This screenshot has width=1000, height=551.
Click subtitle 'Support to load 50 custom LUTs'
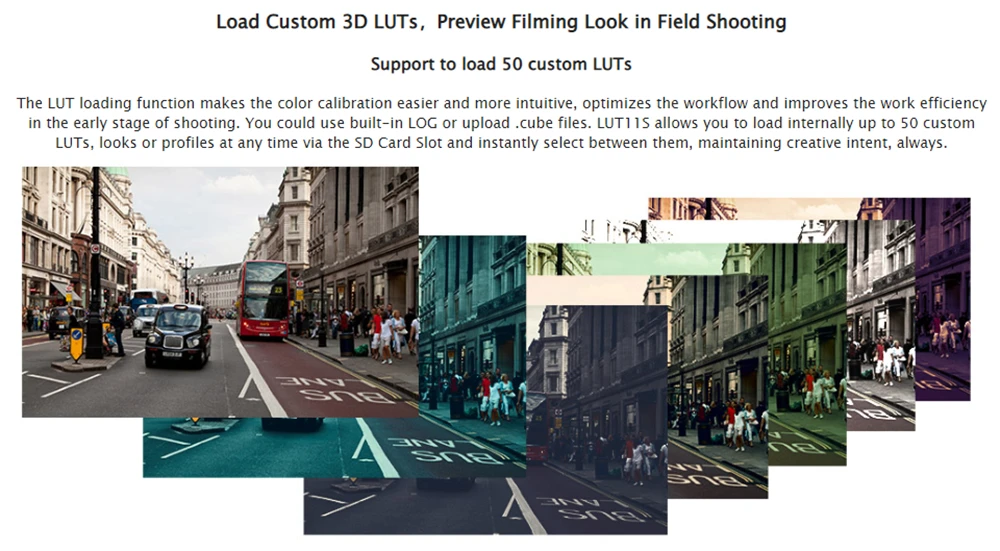(x=501, y=64)
